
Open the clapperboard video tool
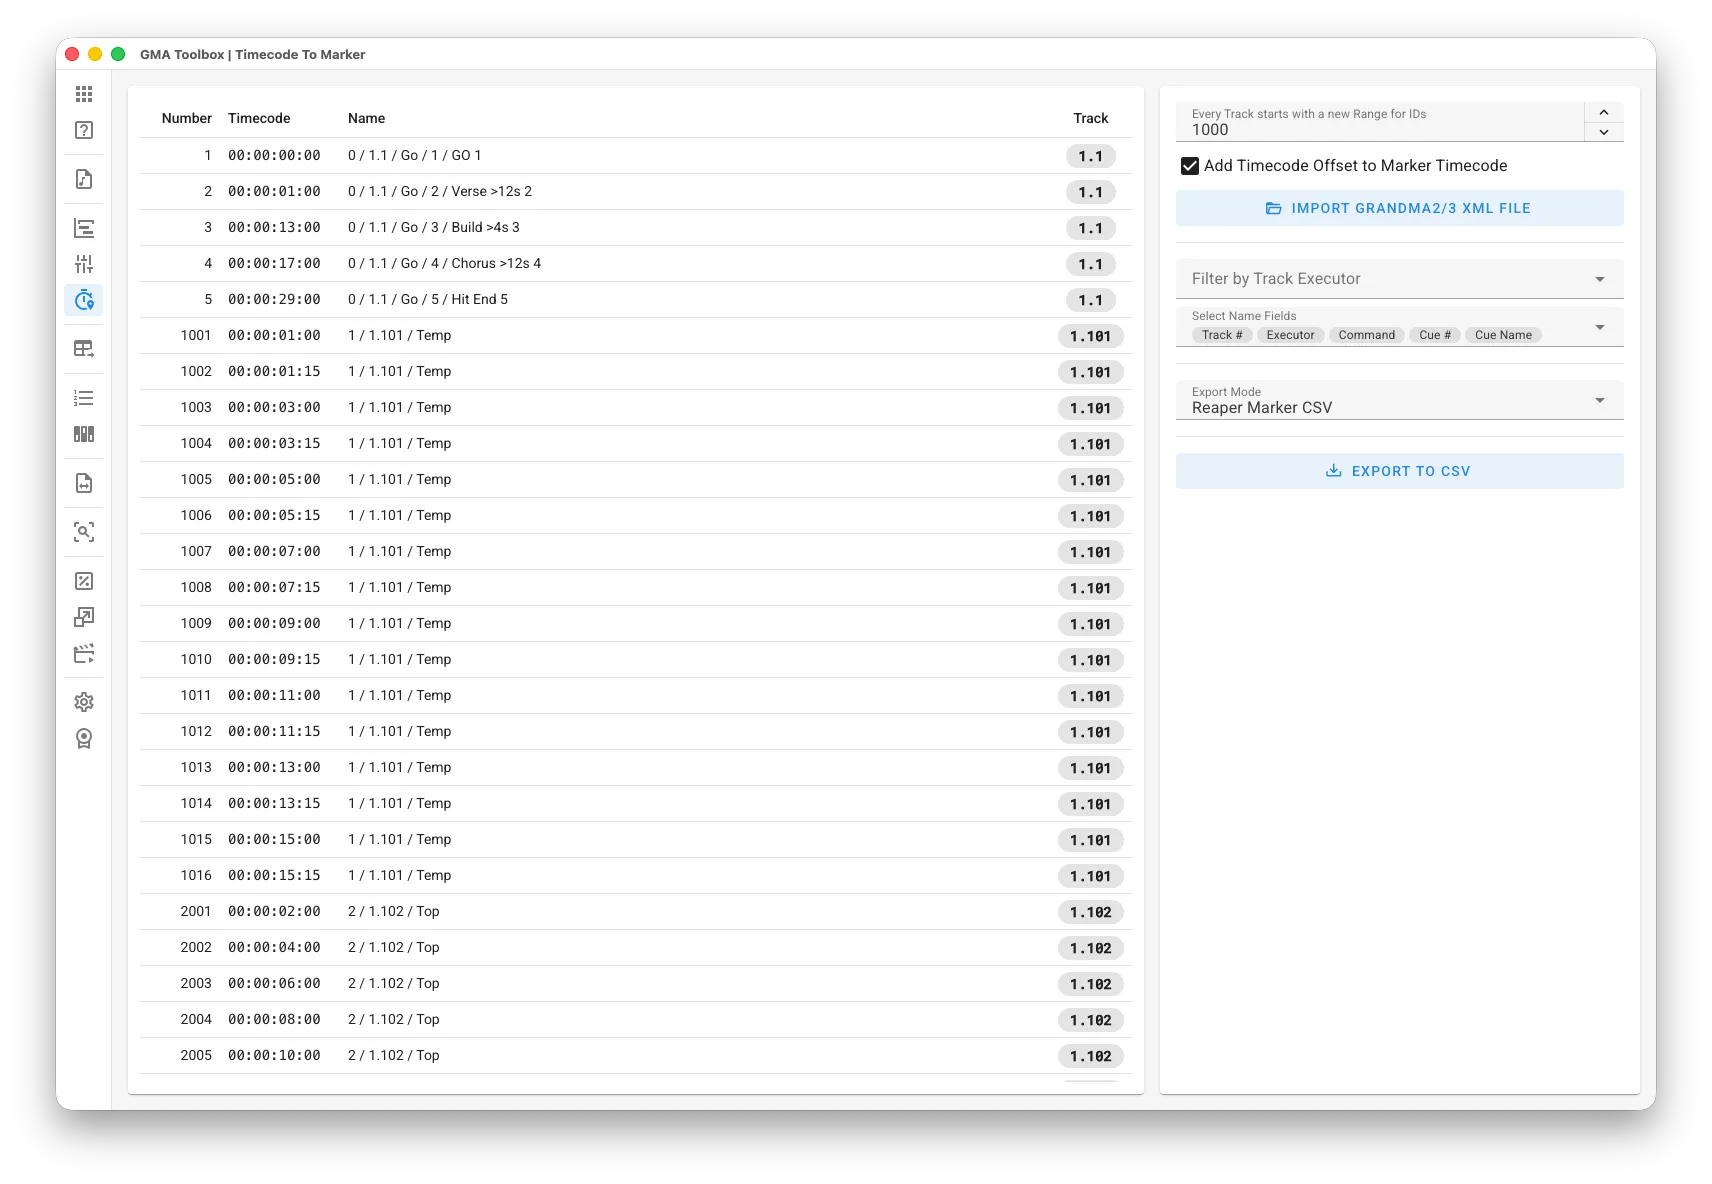[x=84, y=652]
